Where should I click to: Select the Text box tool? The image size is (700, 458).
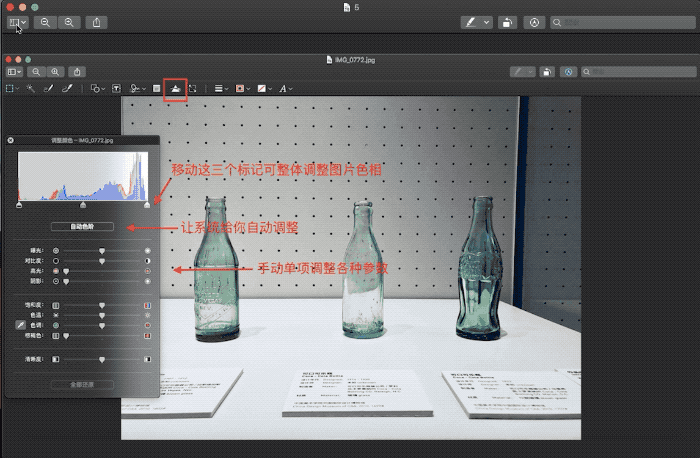(x=116, y=88)
